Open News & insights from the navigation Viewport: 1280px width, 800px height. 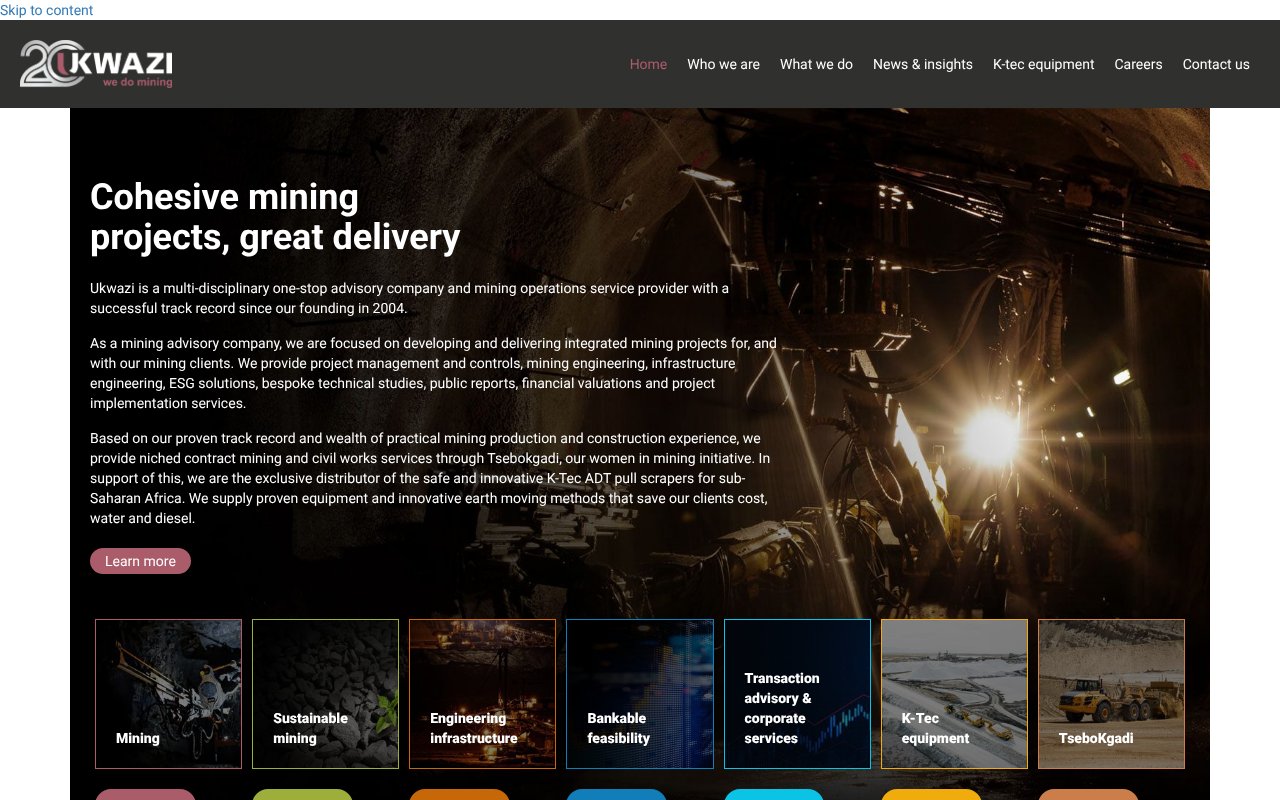click(x=922, y=64)
